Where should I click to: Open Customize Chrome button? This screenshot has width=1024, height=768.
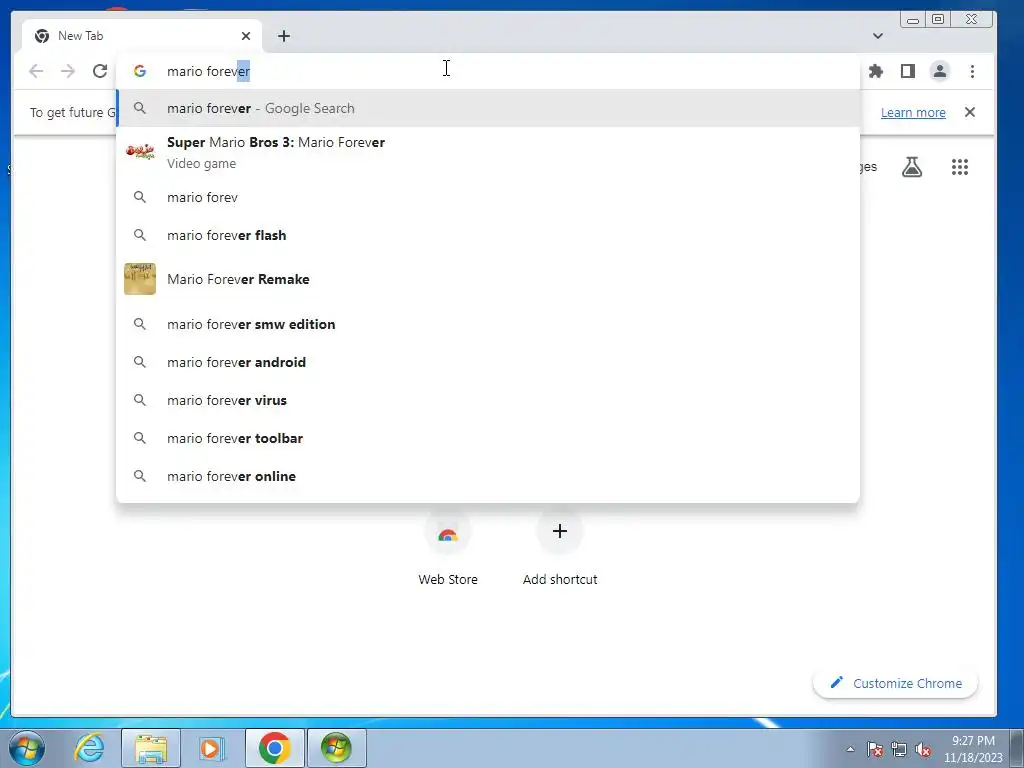point(895,683)
